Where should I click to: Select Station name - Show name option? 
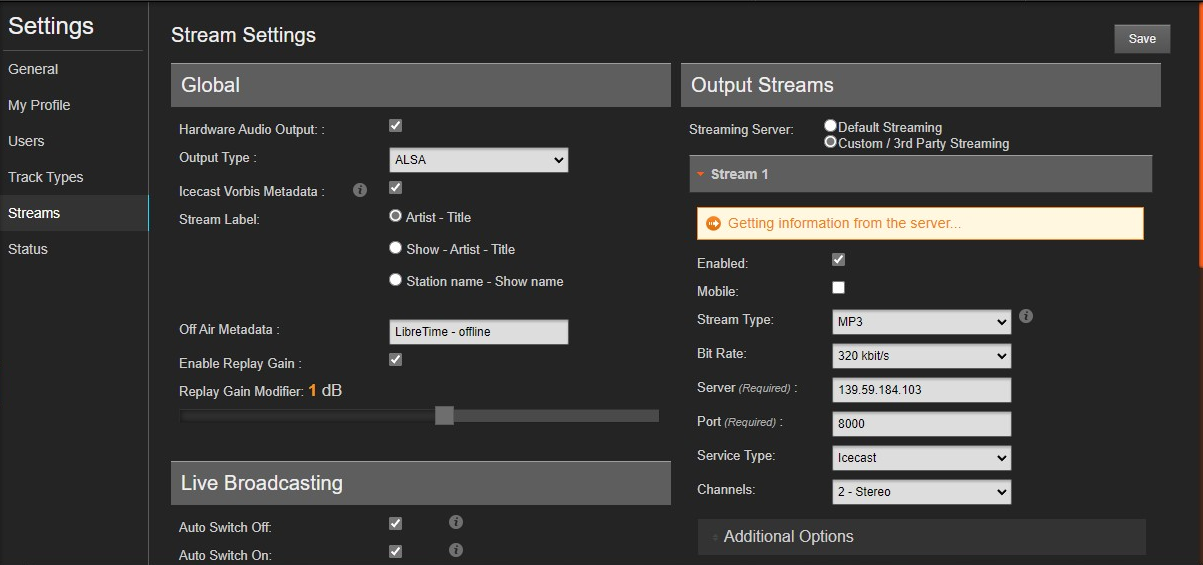[396, 280]
